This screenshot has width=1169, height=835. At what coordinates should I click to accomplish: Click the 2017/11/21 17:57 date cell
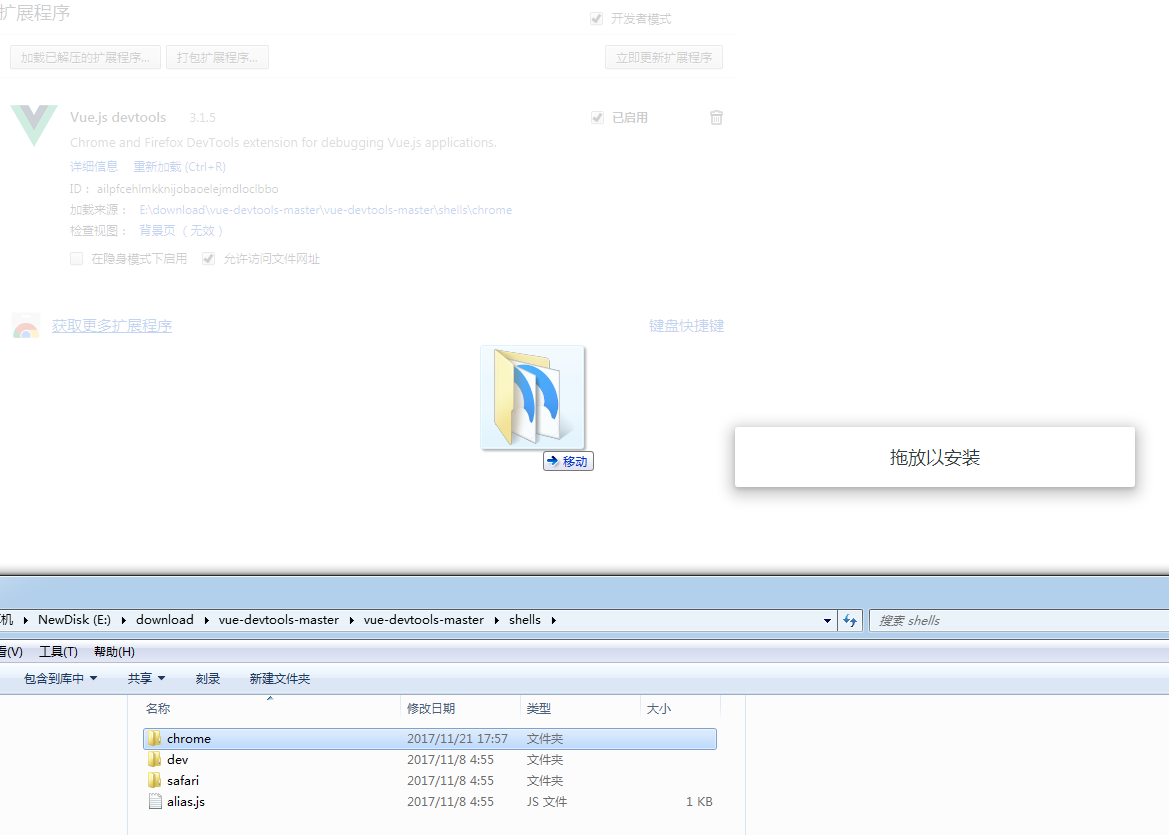(457, 739)
